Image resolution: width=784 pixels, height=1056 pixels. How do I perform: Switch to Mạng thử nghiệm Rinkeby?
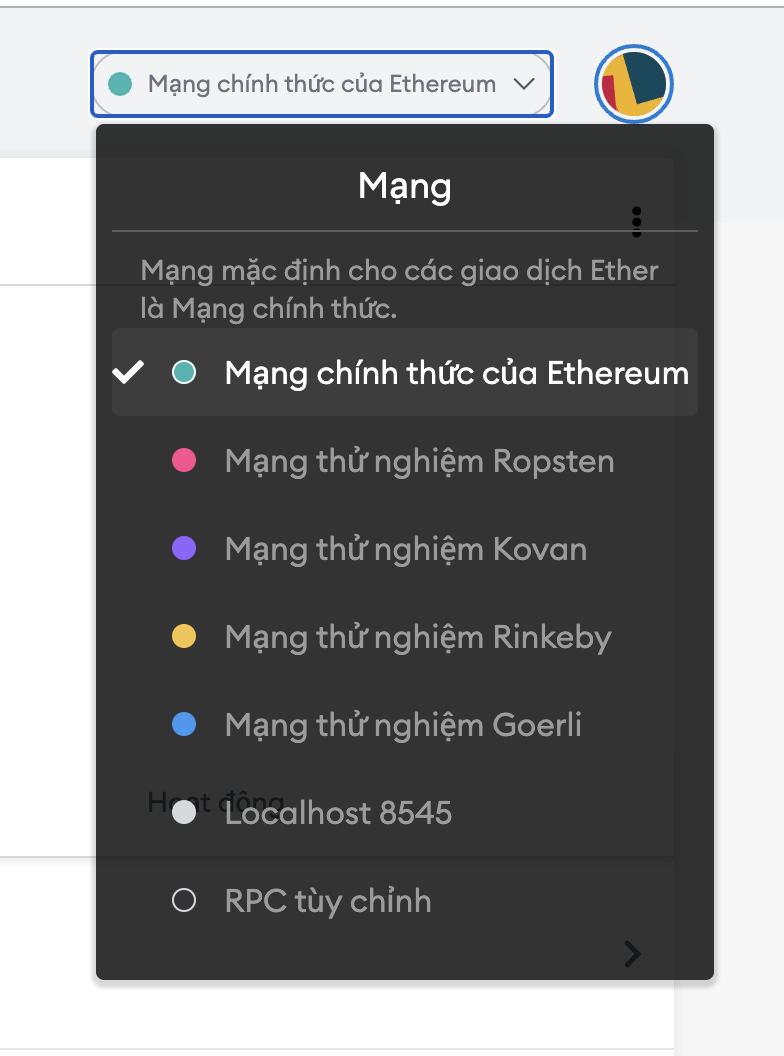click(x=418, y=637)
